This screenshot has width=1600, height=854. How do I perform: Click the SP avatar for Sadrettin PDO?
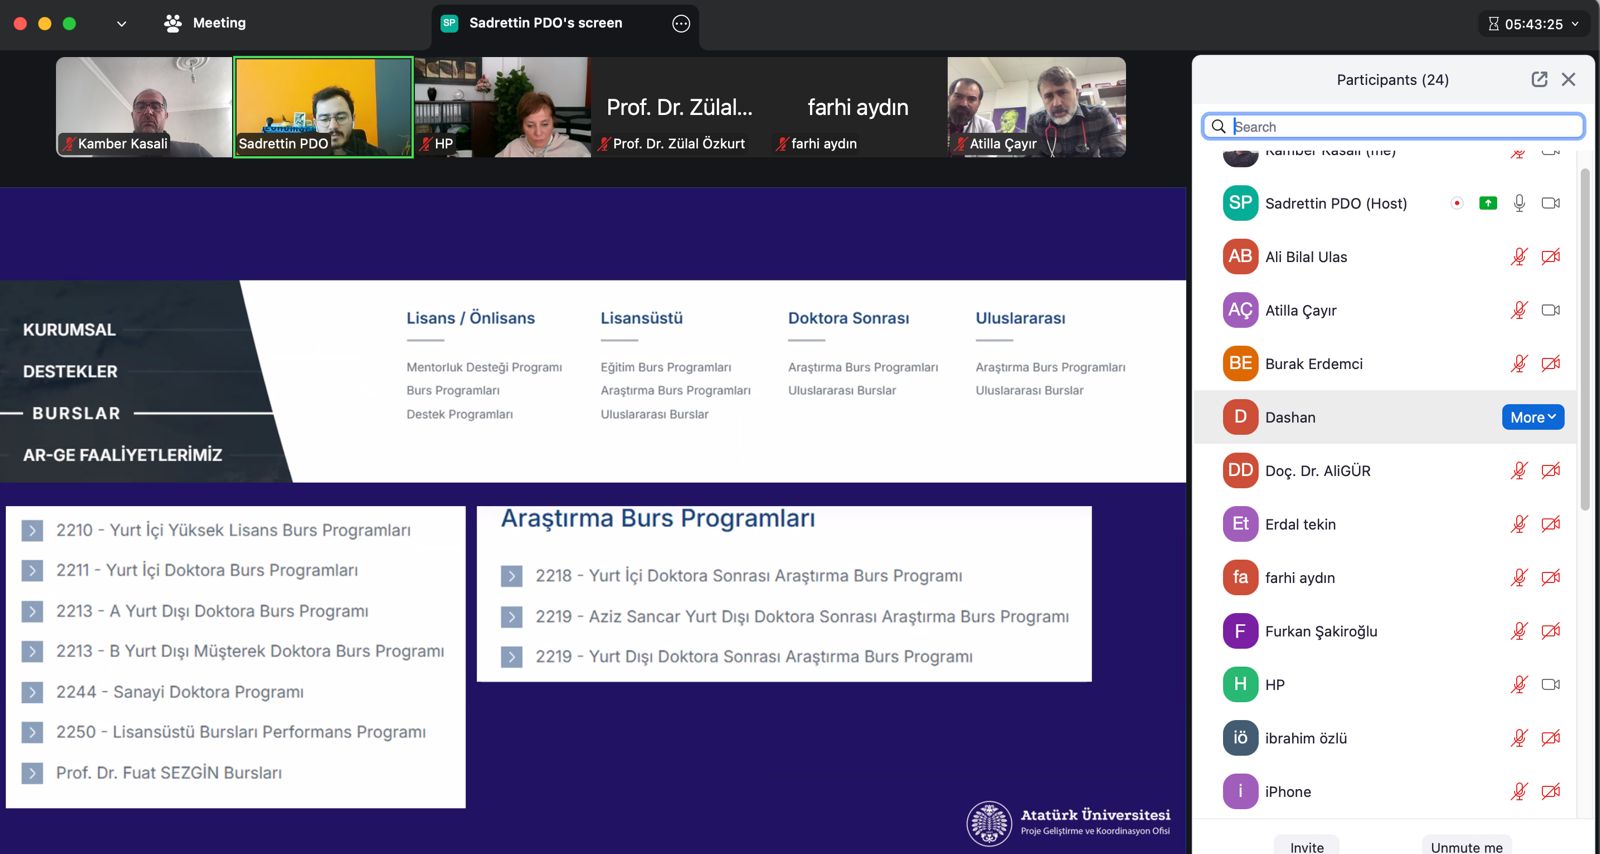(x=1240, y=203)
